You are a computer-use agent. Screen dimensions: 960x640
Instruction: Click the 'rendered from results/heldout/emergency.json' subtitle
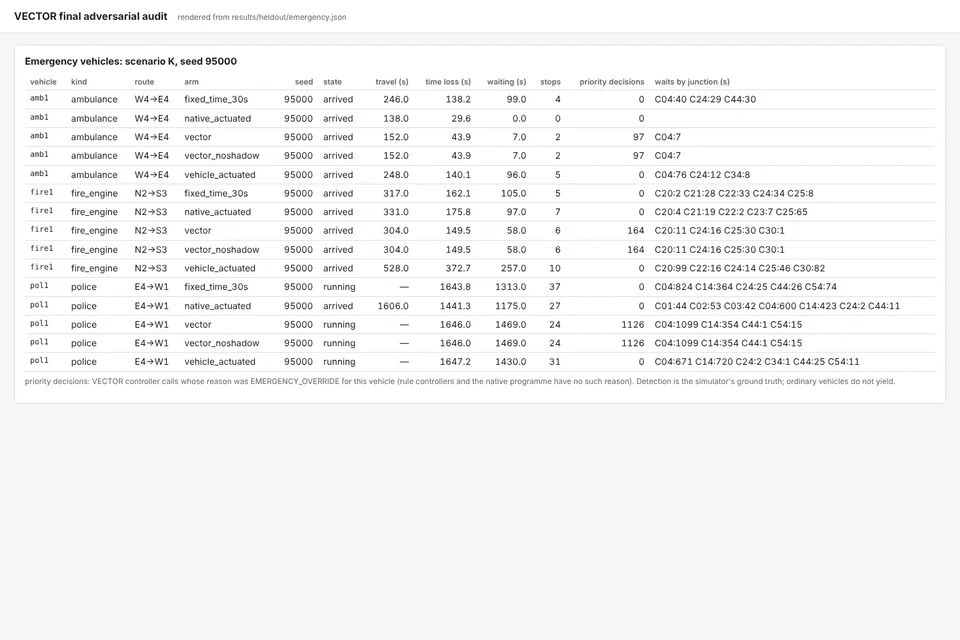click(262, 17)
